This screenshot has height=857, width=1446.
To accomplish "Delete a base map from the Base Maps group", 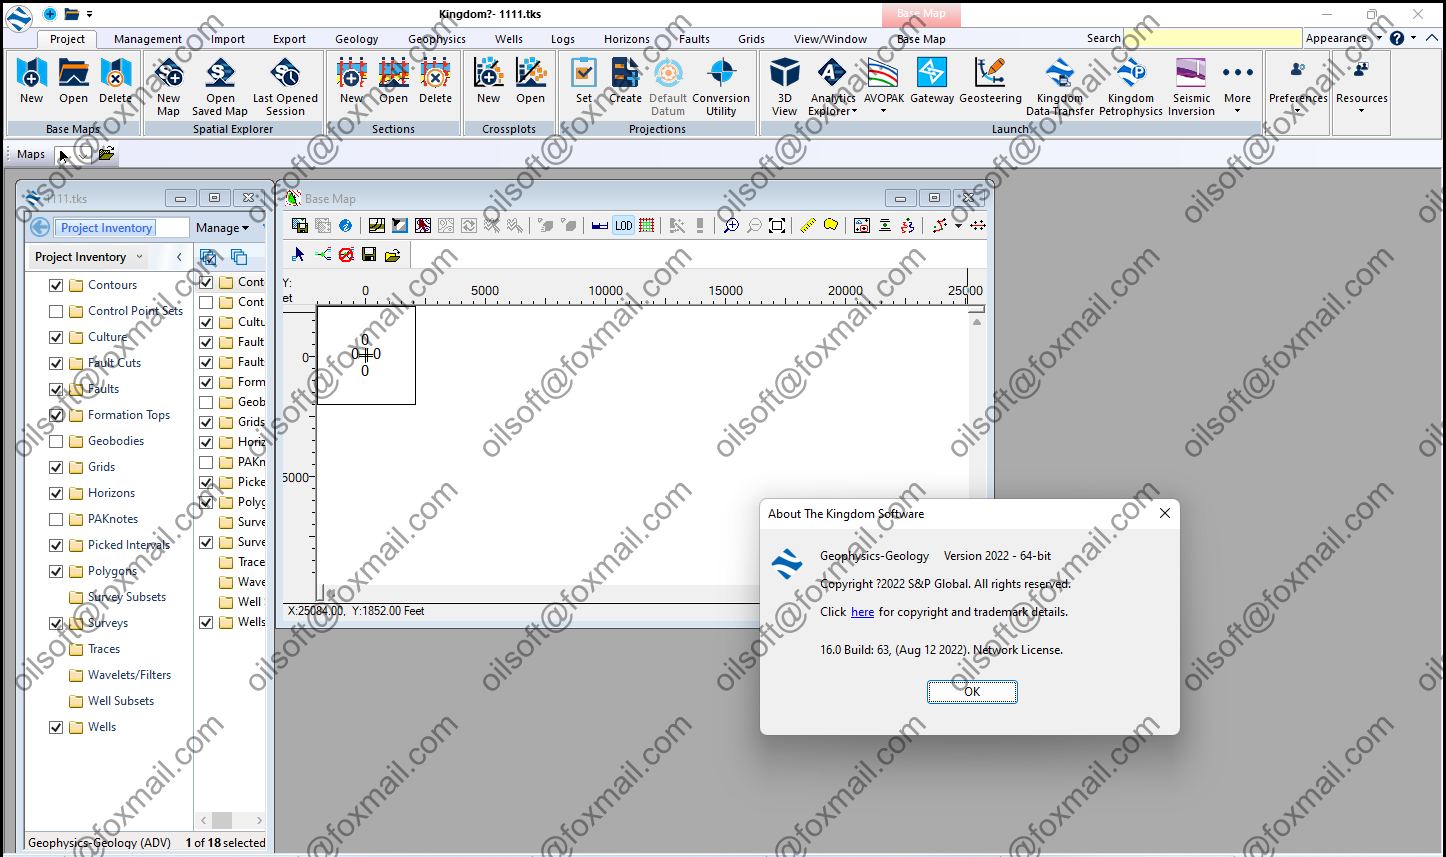I will (x=115, y=80).
